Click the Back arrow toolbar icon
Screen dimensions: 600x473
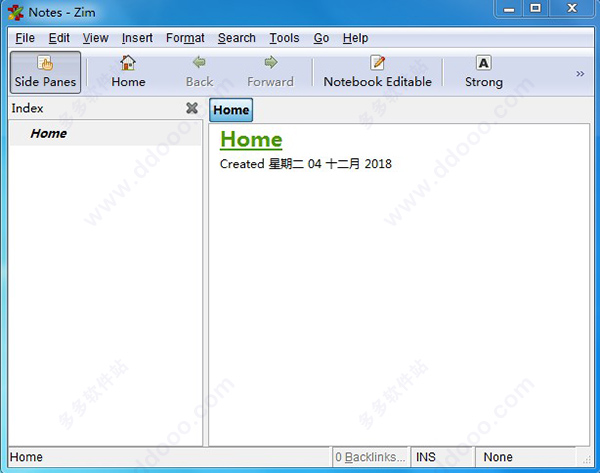coord(199,62)
